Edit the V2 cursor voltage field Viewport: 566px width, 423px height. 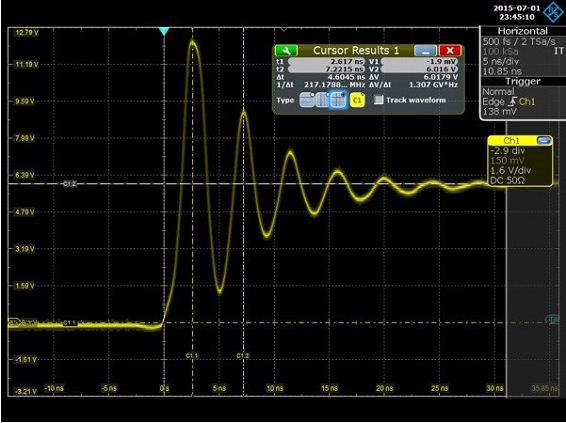(419, 69)
